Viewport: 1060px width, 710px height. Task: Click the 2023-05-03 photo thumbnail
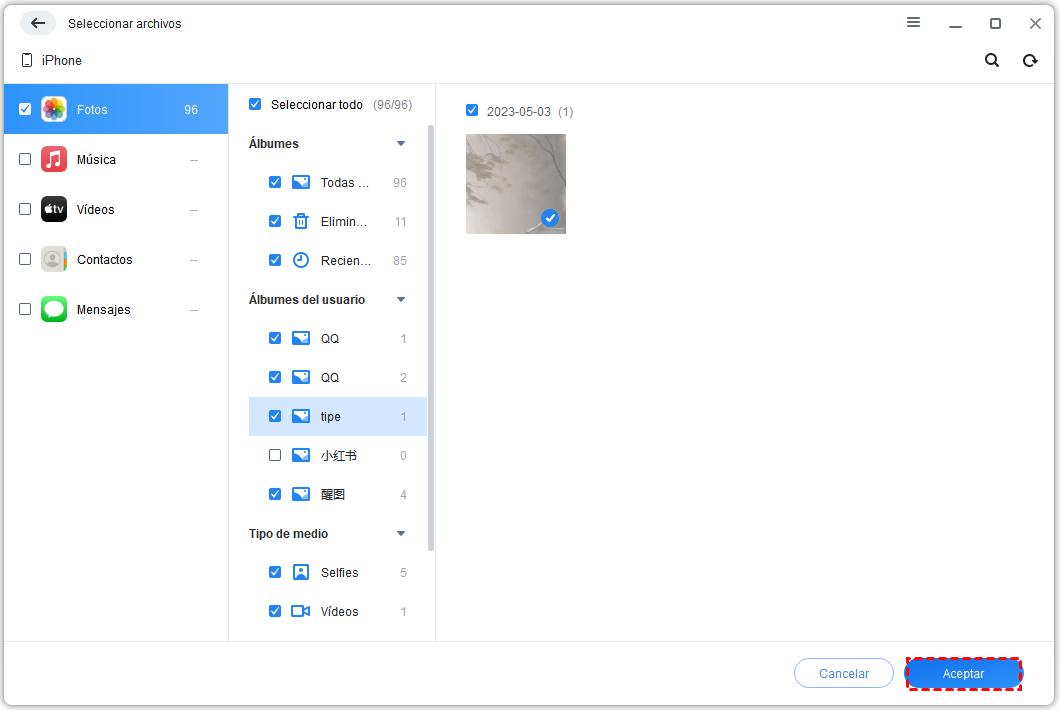coord(515,184)
